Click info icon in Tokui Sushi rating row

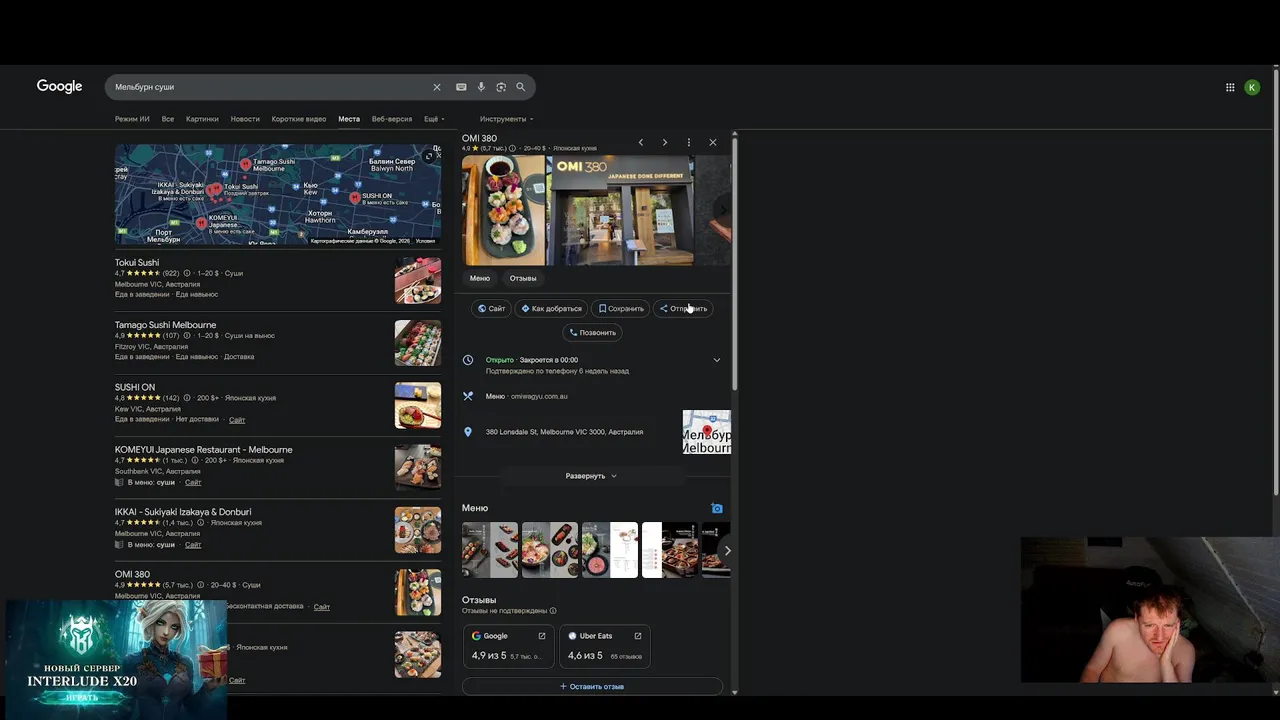click(x=187, y=273)
